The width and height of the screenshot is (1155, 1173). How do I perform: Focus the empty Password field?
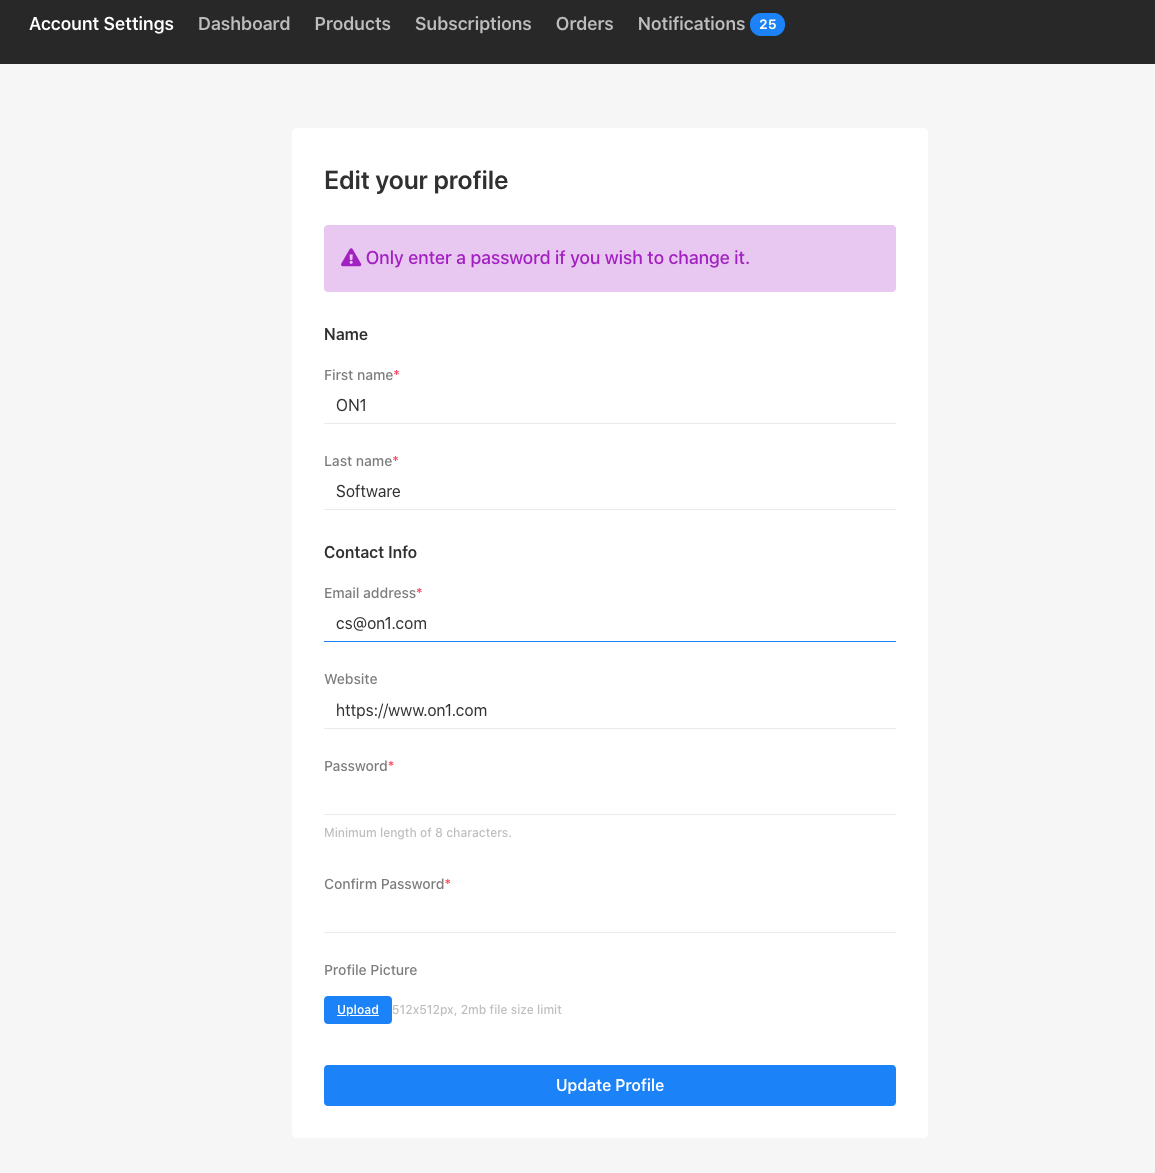tap(609, 797)
